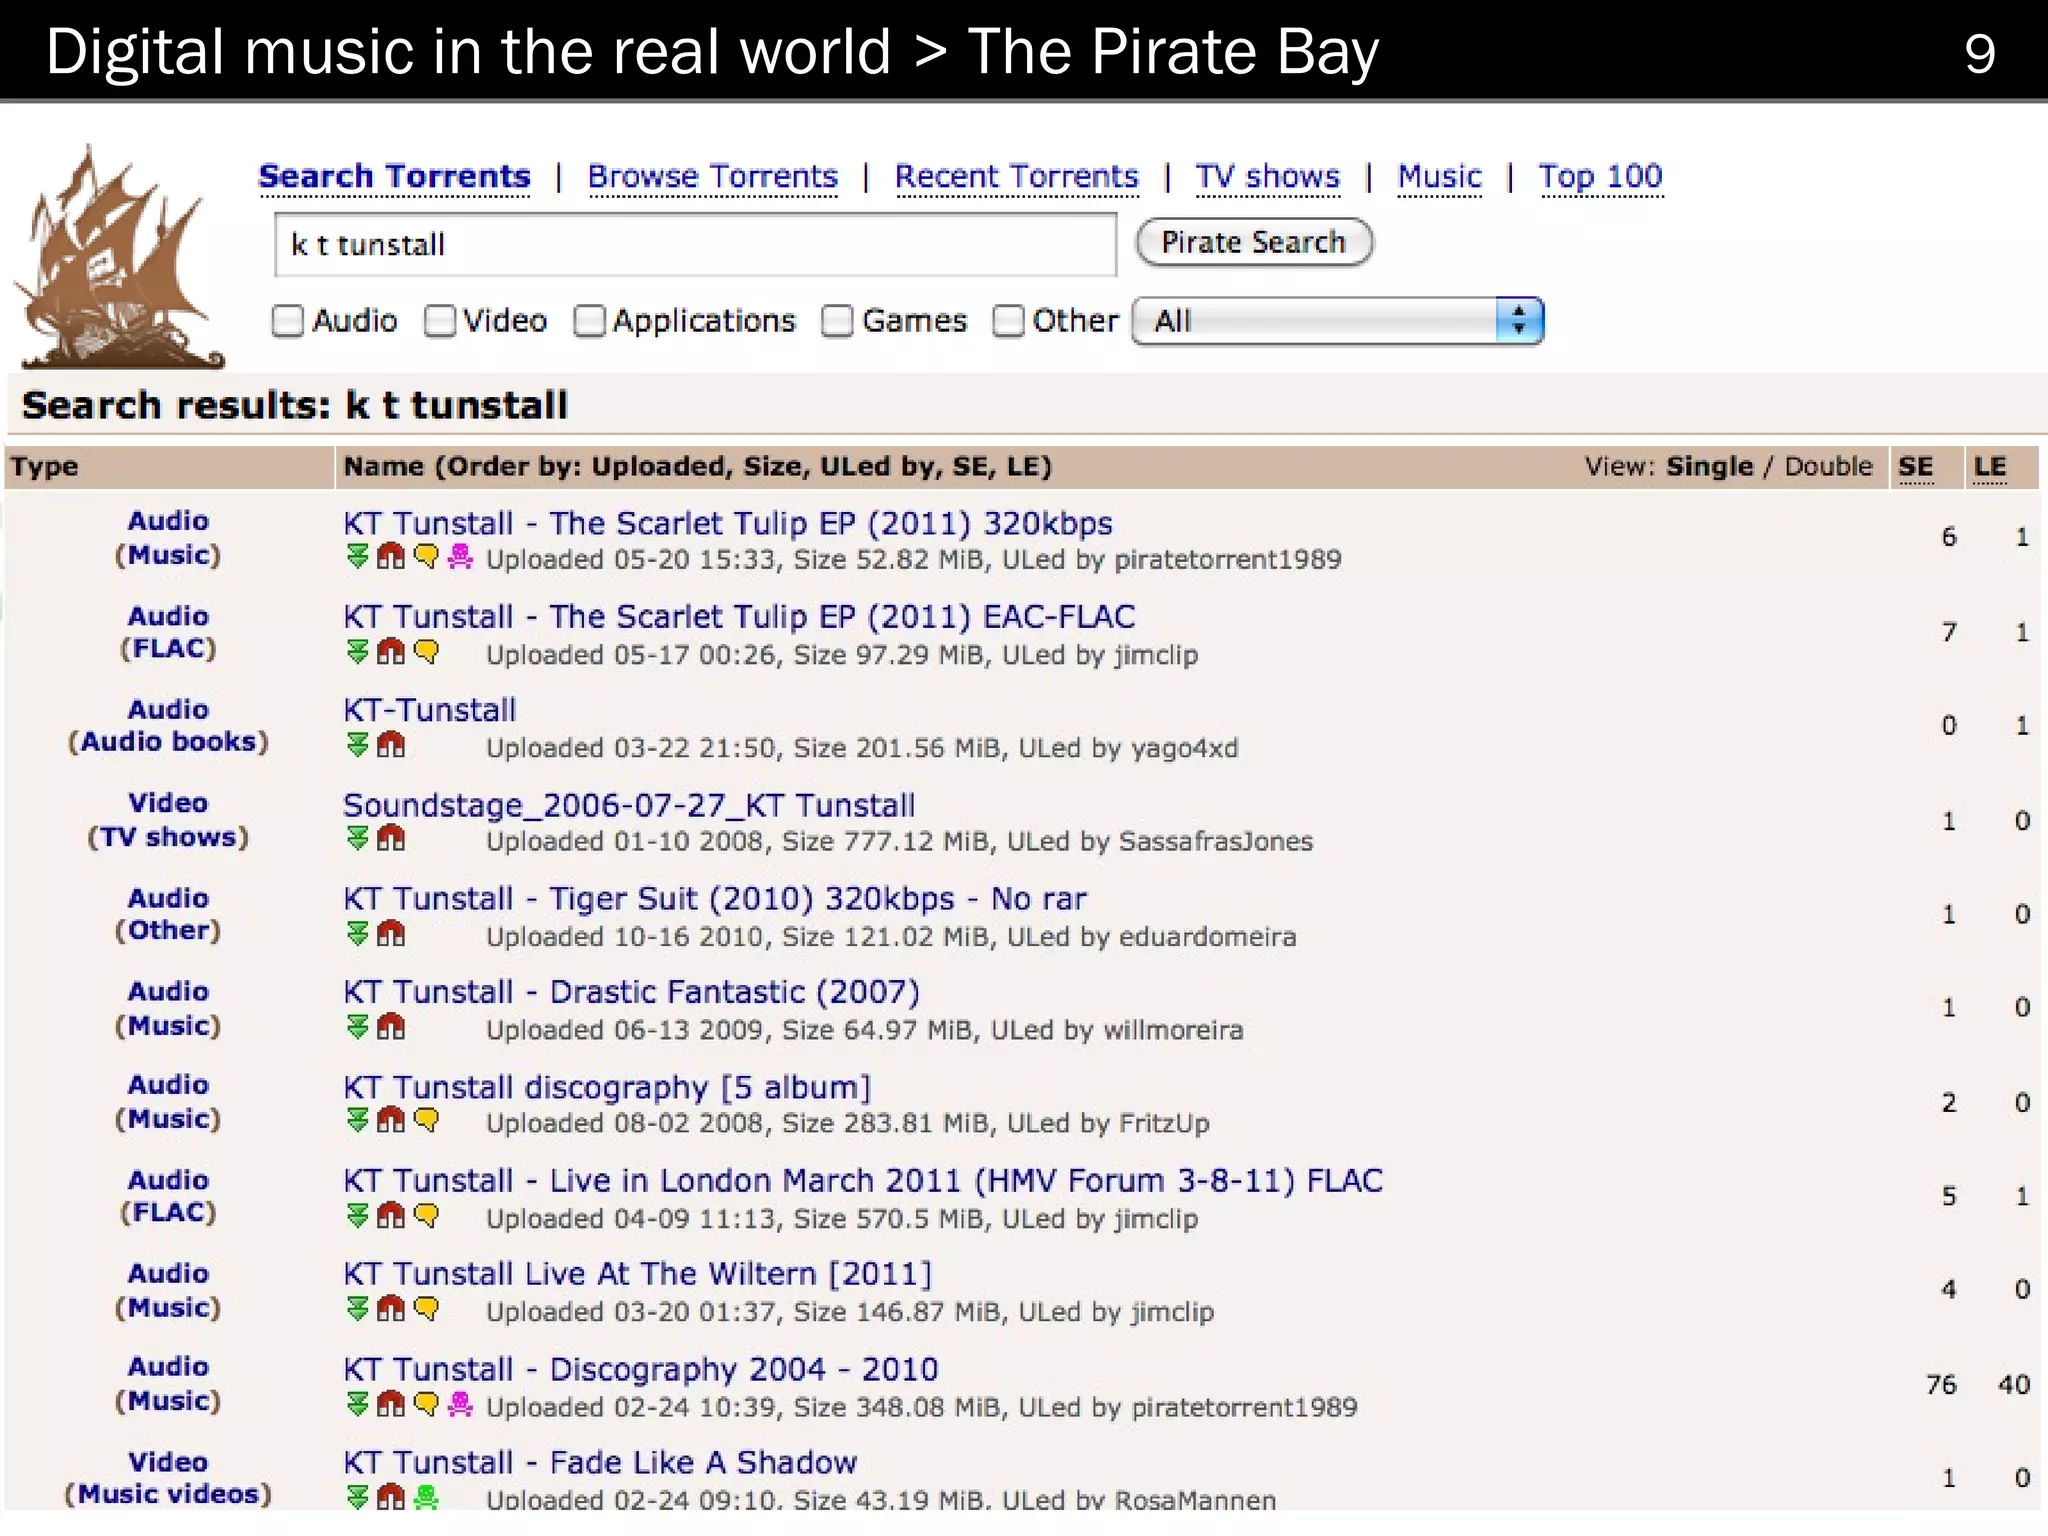Click magnet icon under KT-Tunstall audio book
Viewport: 2048px width, 1536px height.
click(x=391, y=745)
